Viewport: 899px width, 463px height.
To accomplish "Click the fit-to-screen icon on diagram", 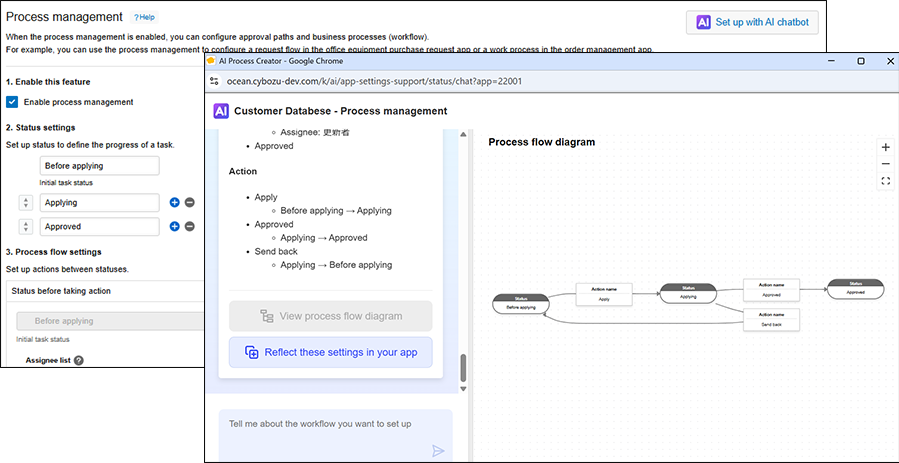I will pos(885,181).
